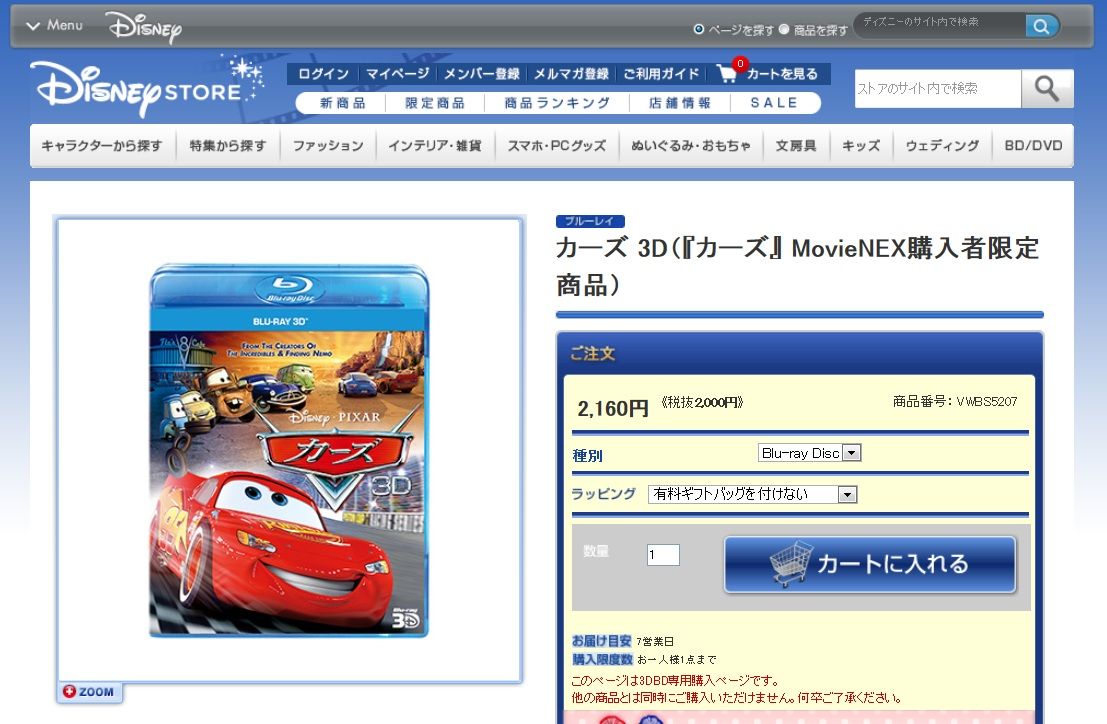The image size is (1107, 724).
Task: Select the 商品ランキング tab
Action: 557,103
